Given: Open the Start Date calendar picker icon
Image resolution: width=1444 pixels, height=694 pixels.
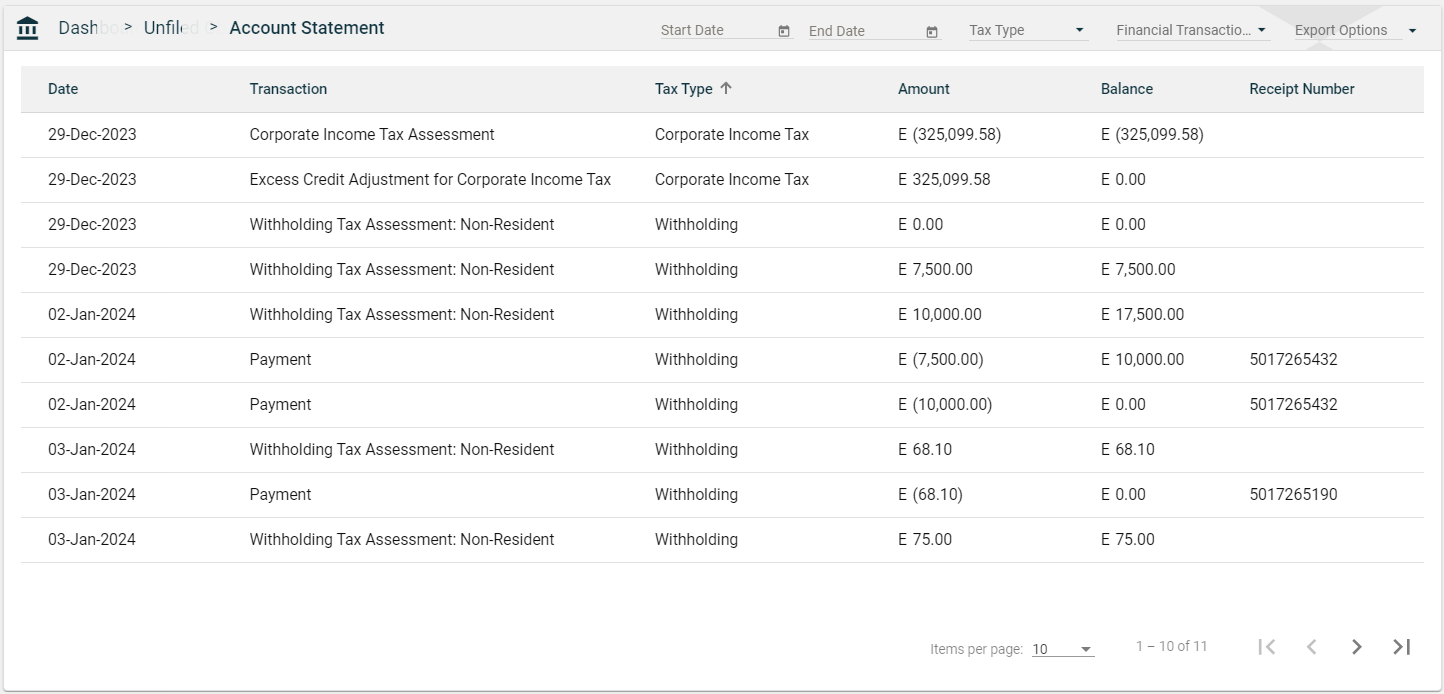Looking at the screenshot, I should [x=784, y=31].
